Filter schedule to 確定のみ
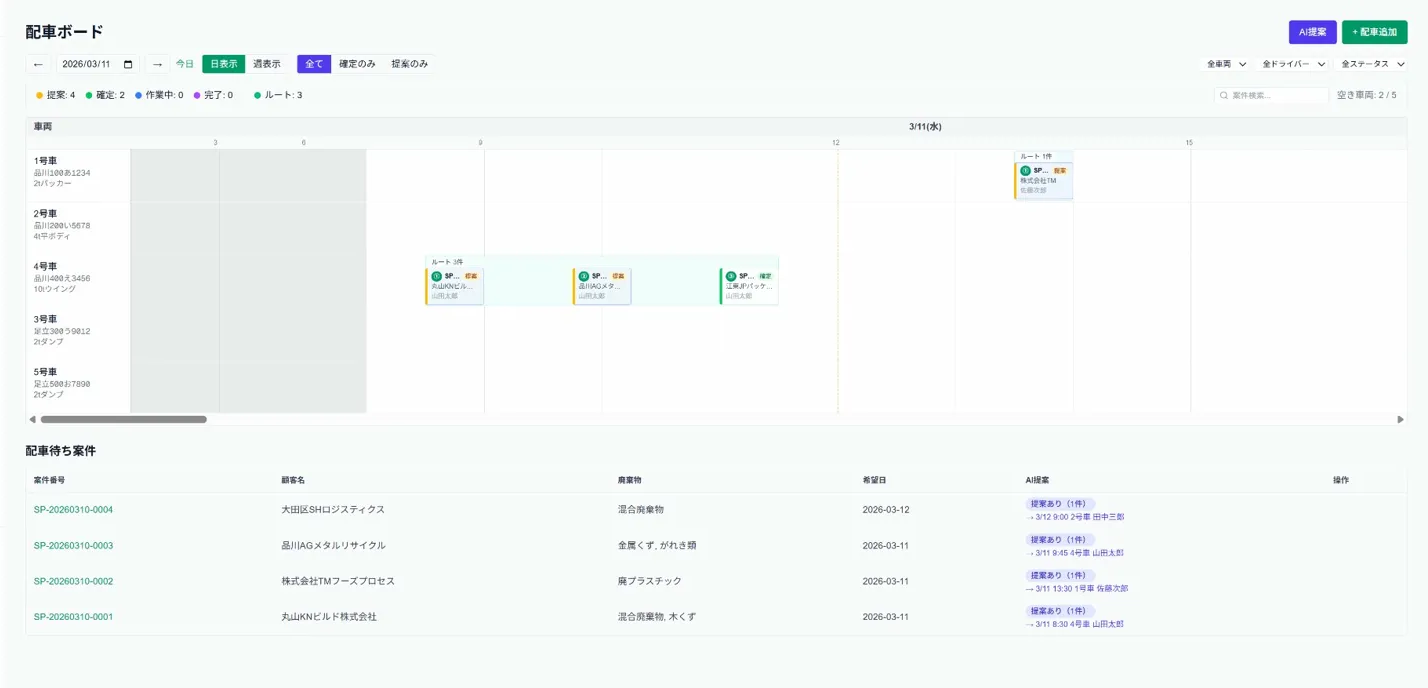The width and height of the screenshot is (1428, 688). coord(357,64)
